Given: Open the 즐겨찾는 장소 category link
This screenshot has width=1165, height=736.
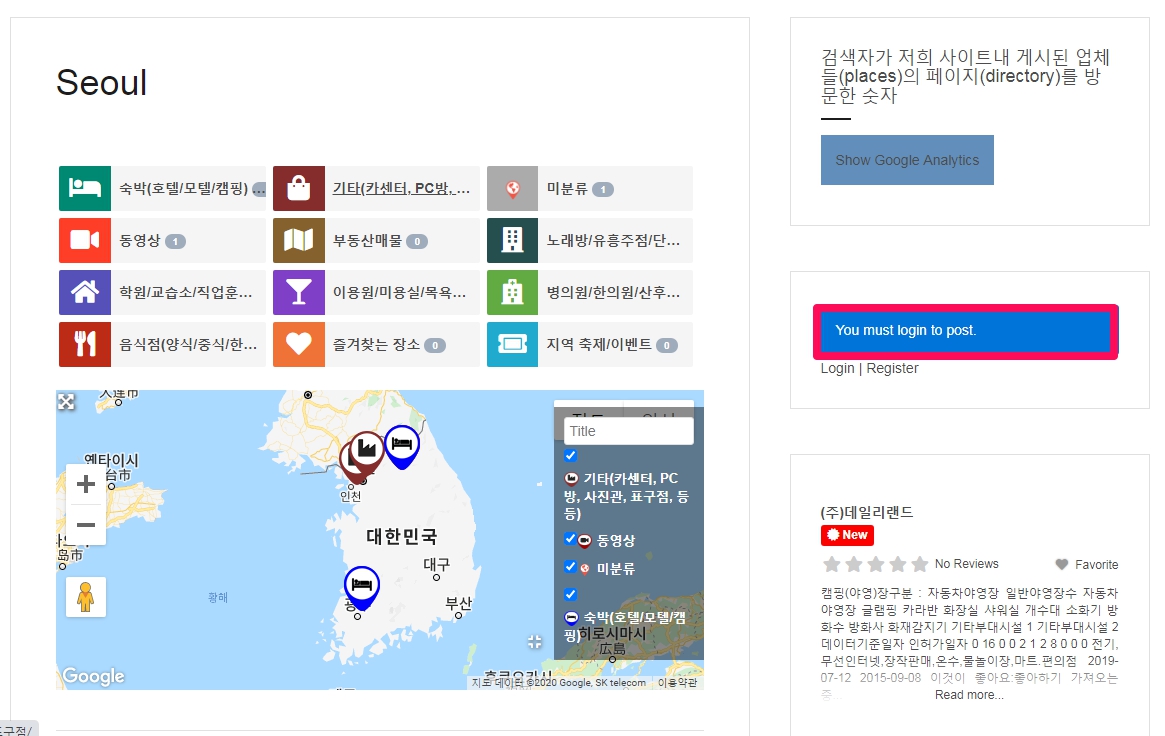Looking at the screenshot, I should [x=376, y=345].
